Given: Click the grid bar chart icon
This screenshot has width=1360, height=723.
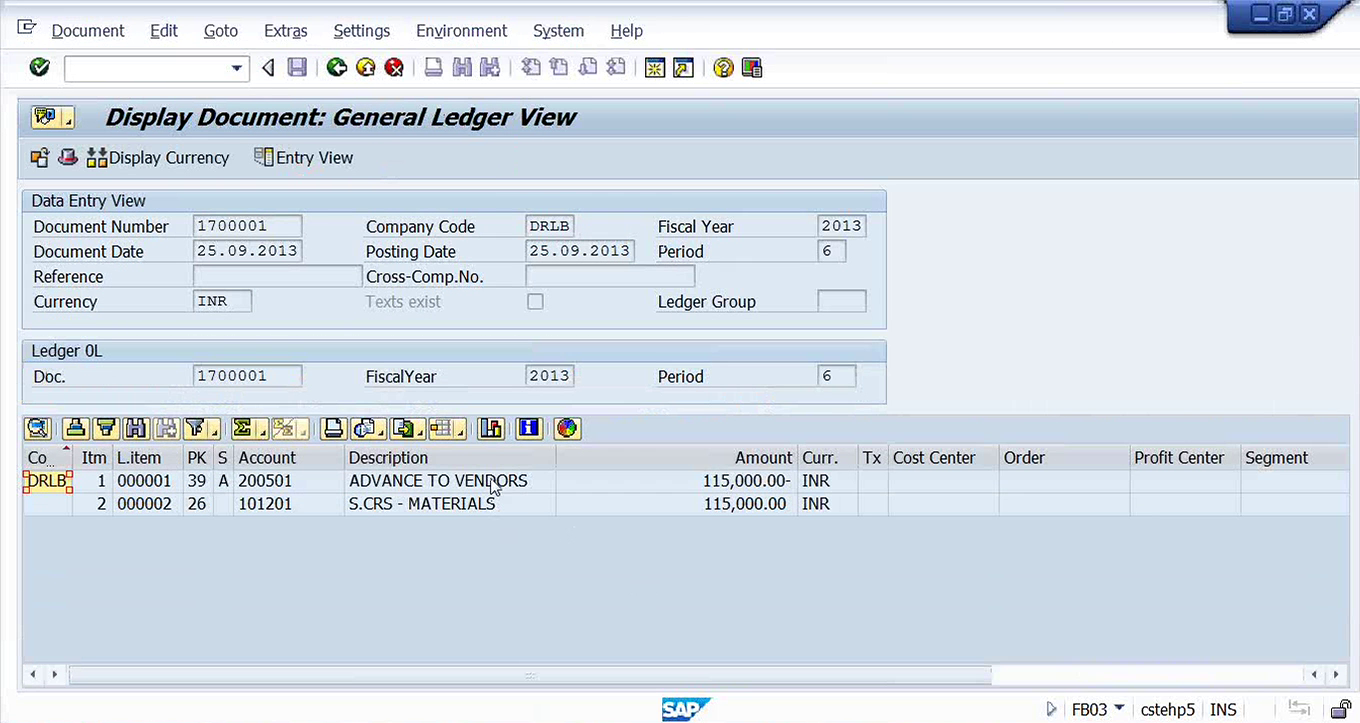Looking at the screenshot, I should pyautogui.click(x=490, y=429).
